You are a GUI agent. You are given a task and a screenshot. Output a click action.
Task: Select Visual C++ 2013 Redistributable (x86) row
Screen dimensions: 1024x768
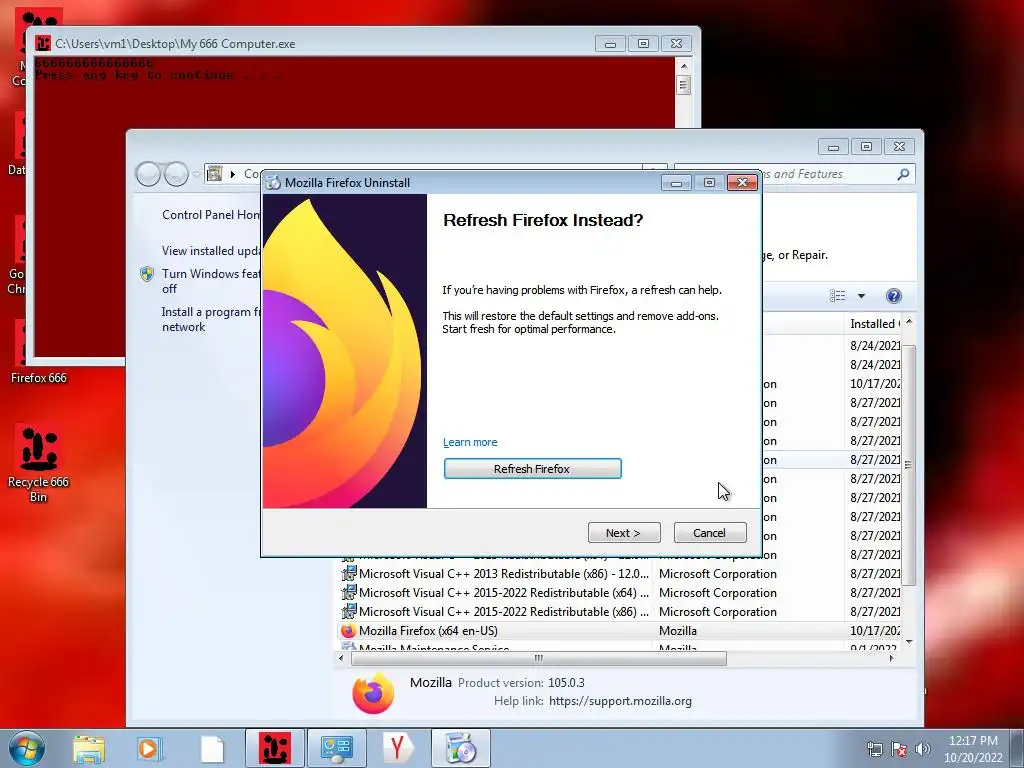tap(620, 574)
